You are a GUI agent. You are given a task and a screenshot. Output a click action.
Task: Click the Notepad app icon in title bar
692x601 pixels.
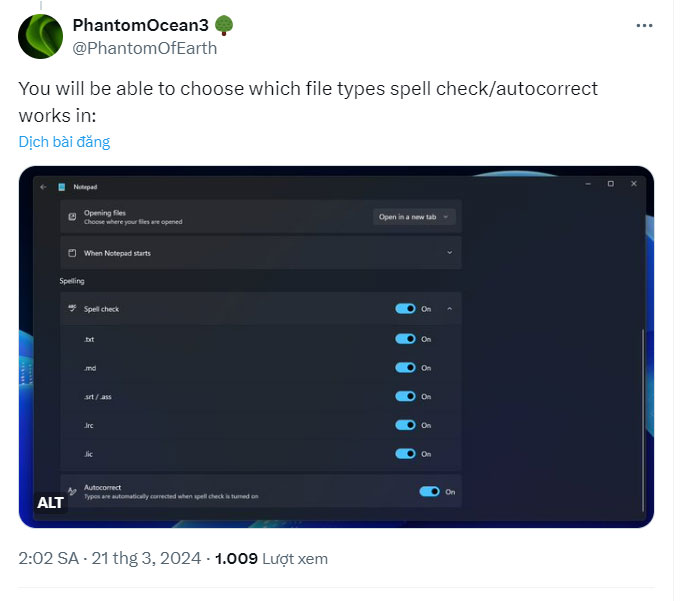(x=61, y=187)
